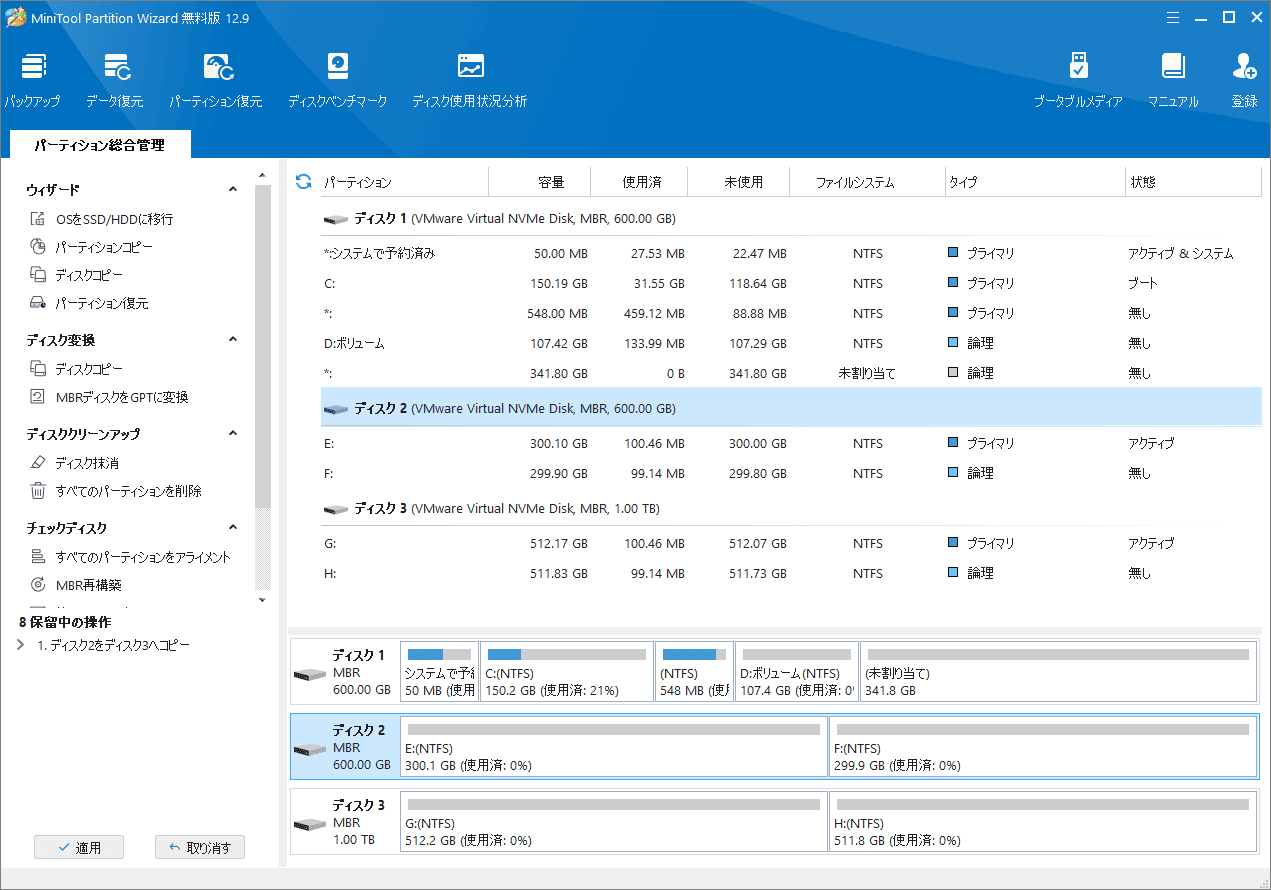The width and height of the screenshot is (1271, 890).
Task: Collapse the ディスククリーンアップ section
Action: click(233, 434)
